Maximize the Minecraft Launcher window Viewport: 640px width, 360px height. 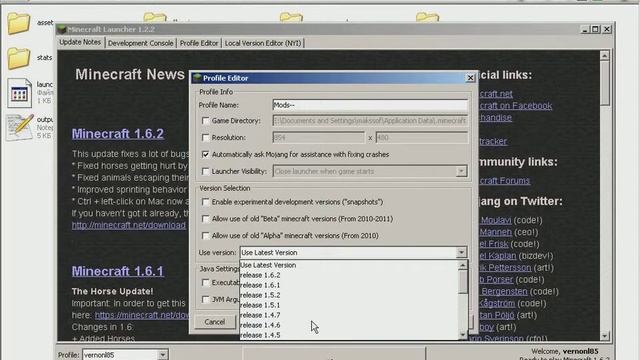click(596, 29)
